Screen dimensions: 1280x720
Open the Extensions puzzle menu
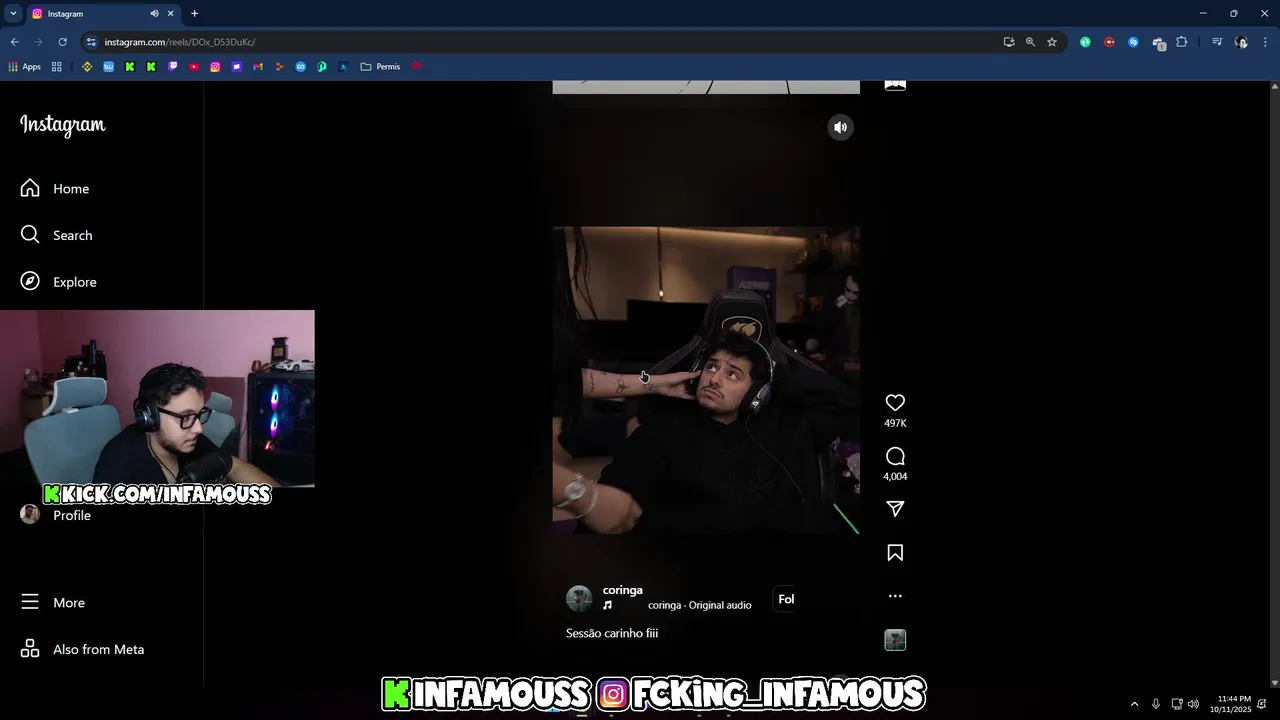pos(1182,42)
